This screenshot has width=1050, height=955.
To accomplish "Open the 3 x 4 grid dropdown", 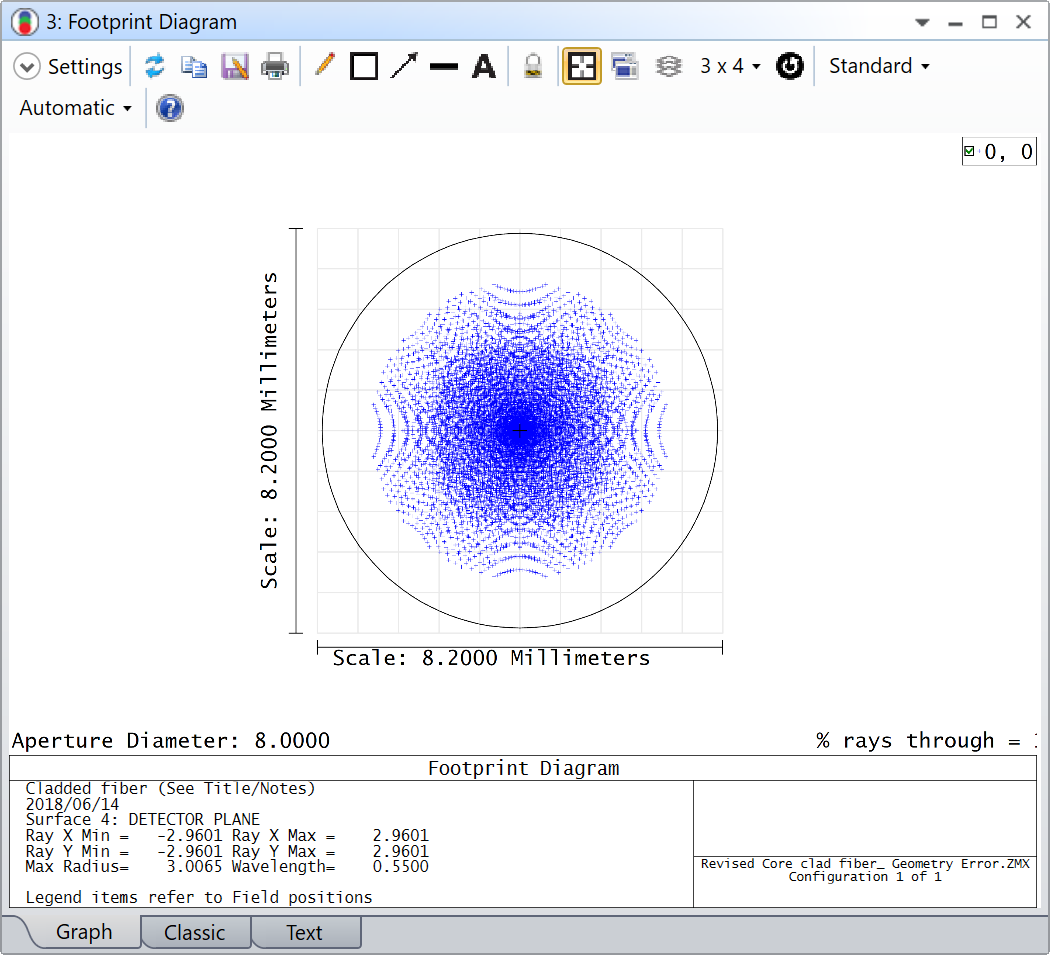I will point(730,66).
